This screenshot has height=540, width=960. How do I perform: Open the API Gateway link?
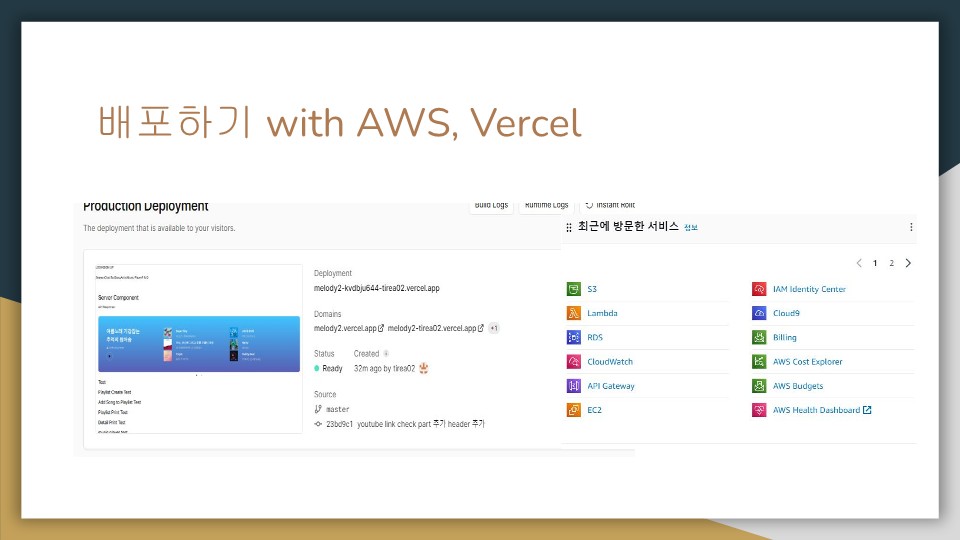click(611, 386)
